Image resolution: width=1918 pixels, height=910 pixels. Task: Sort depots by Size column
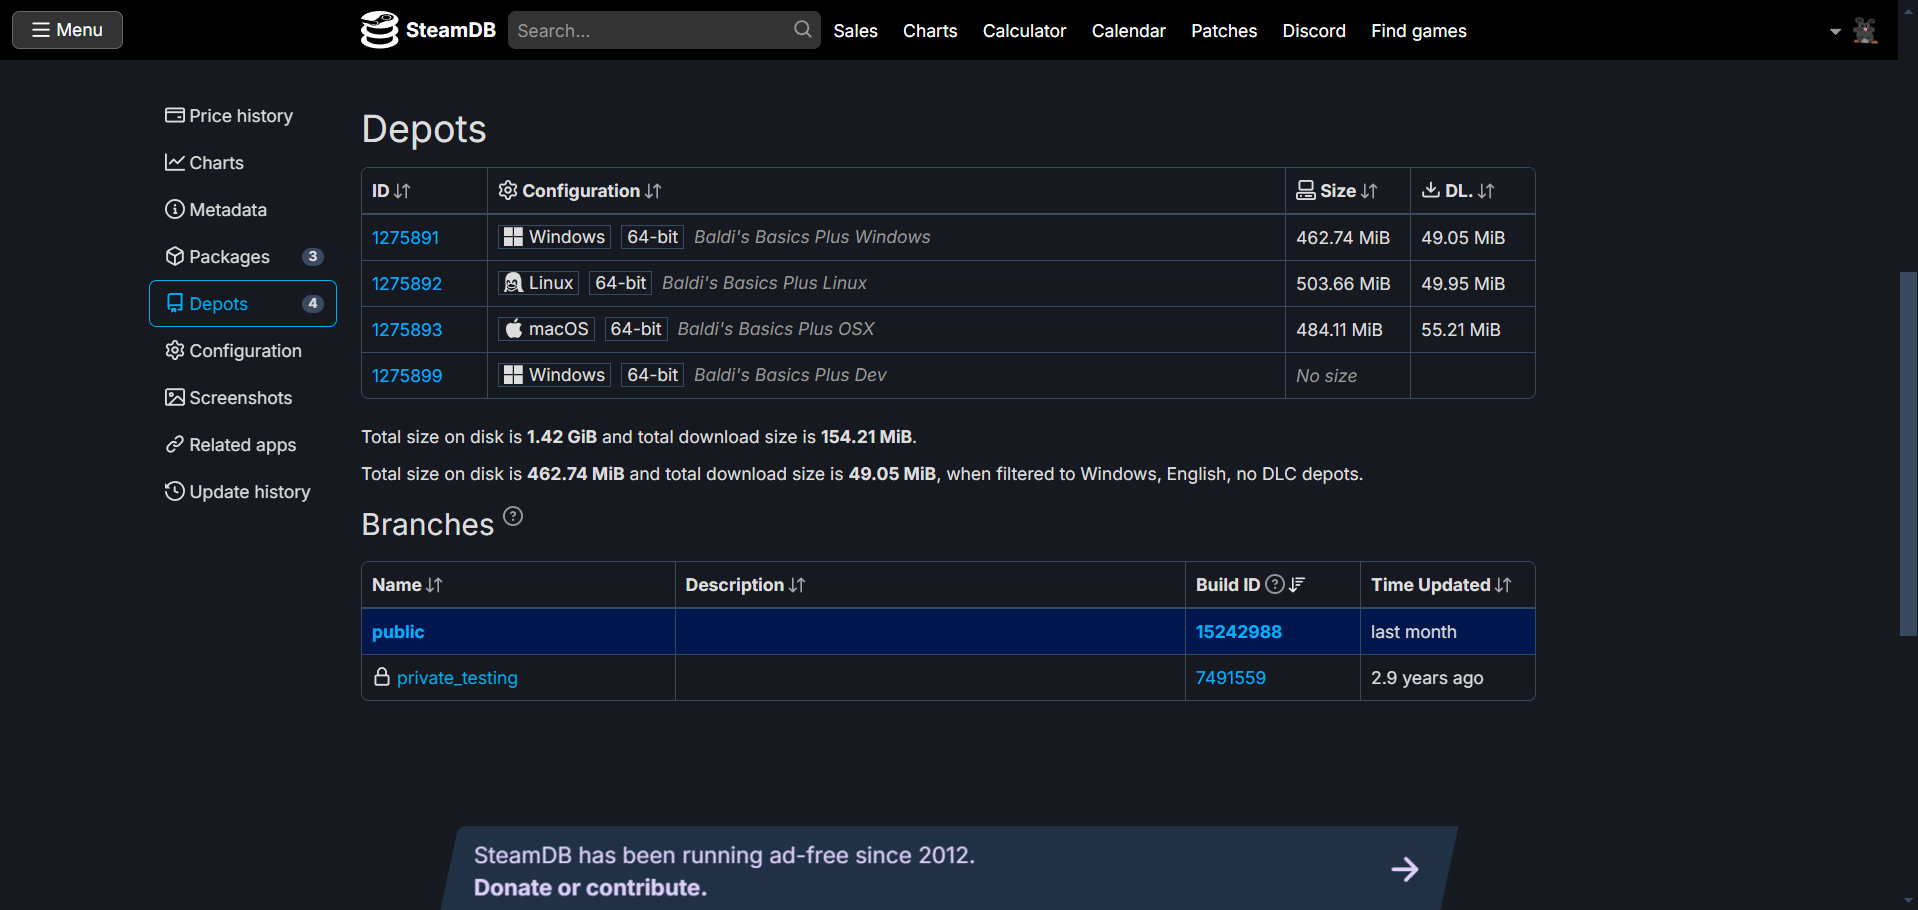coord(1337,191)
